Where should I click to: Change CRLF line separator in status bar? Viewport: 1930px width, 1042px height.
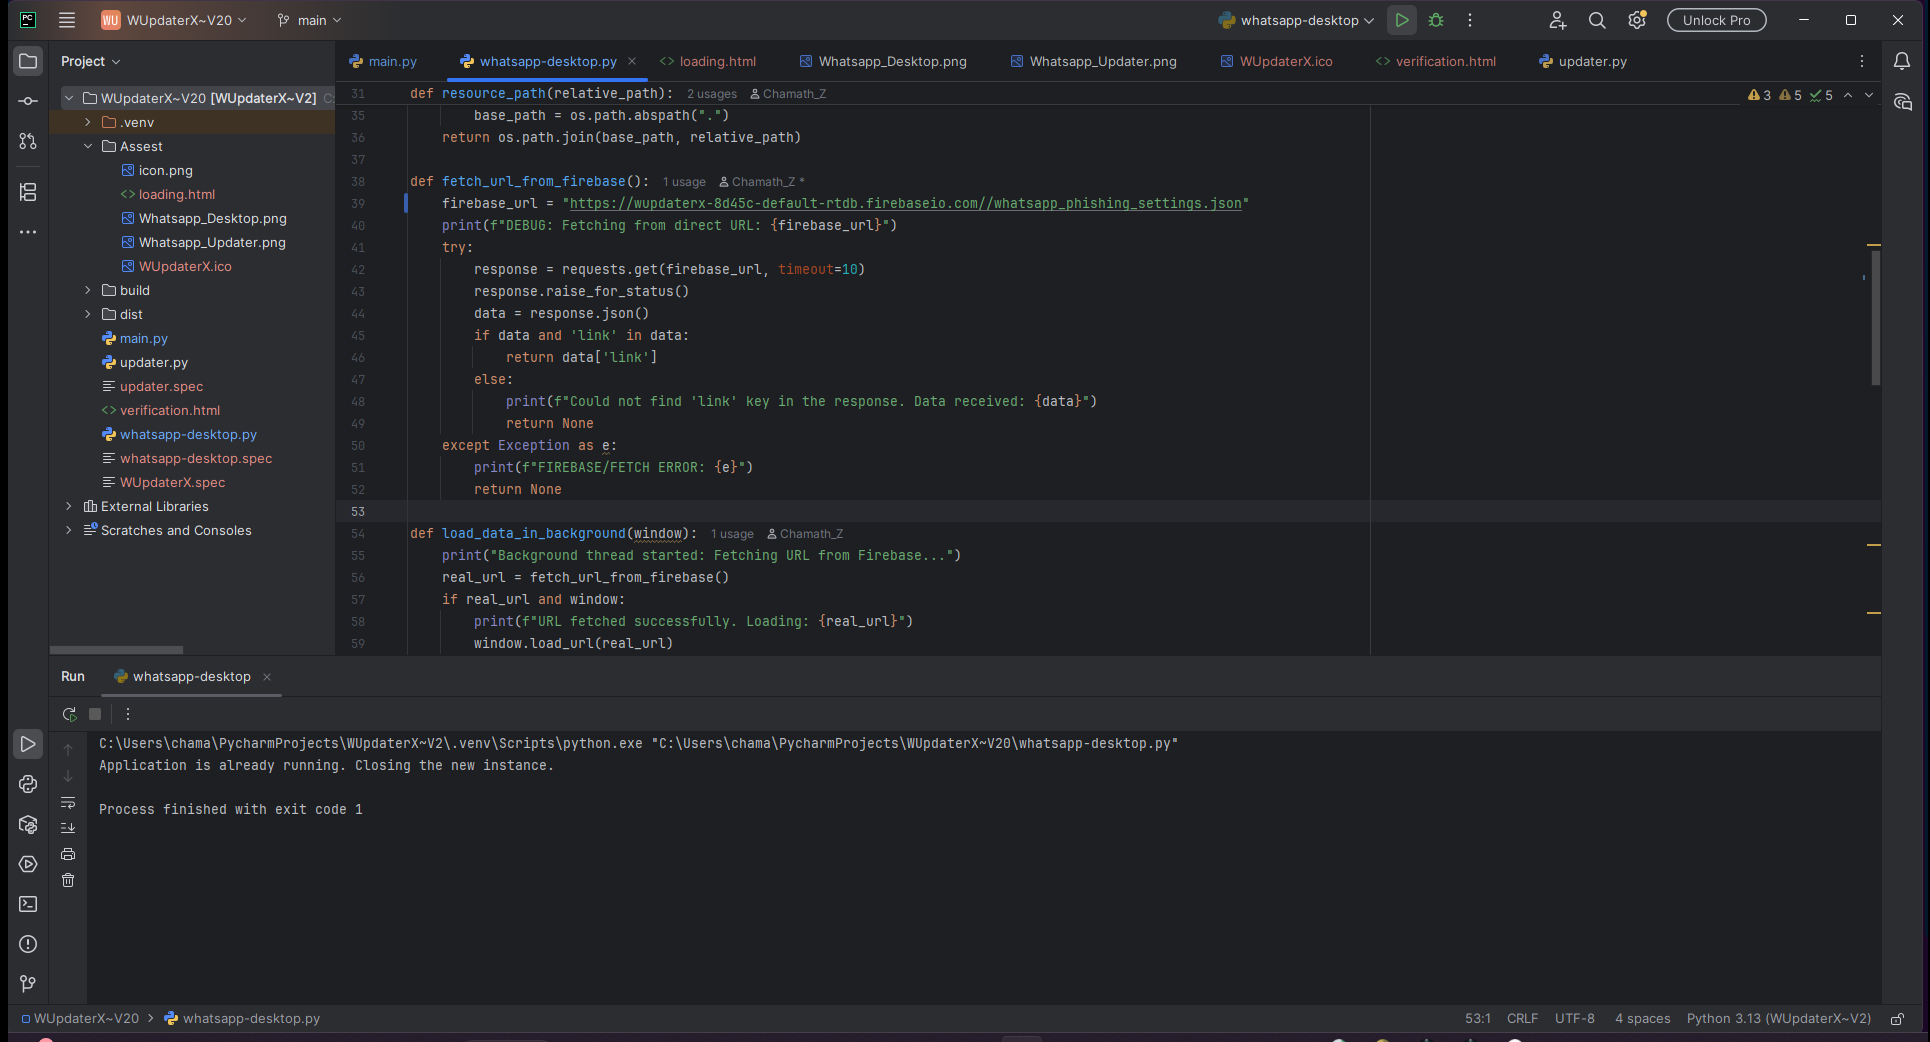click(1522, 1018)
